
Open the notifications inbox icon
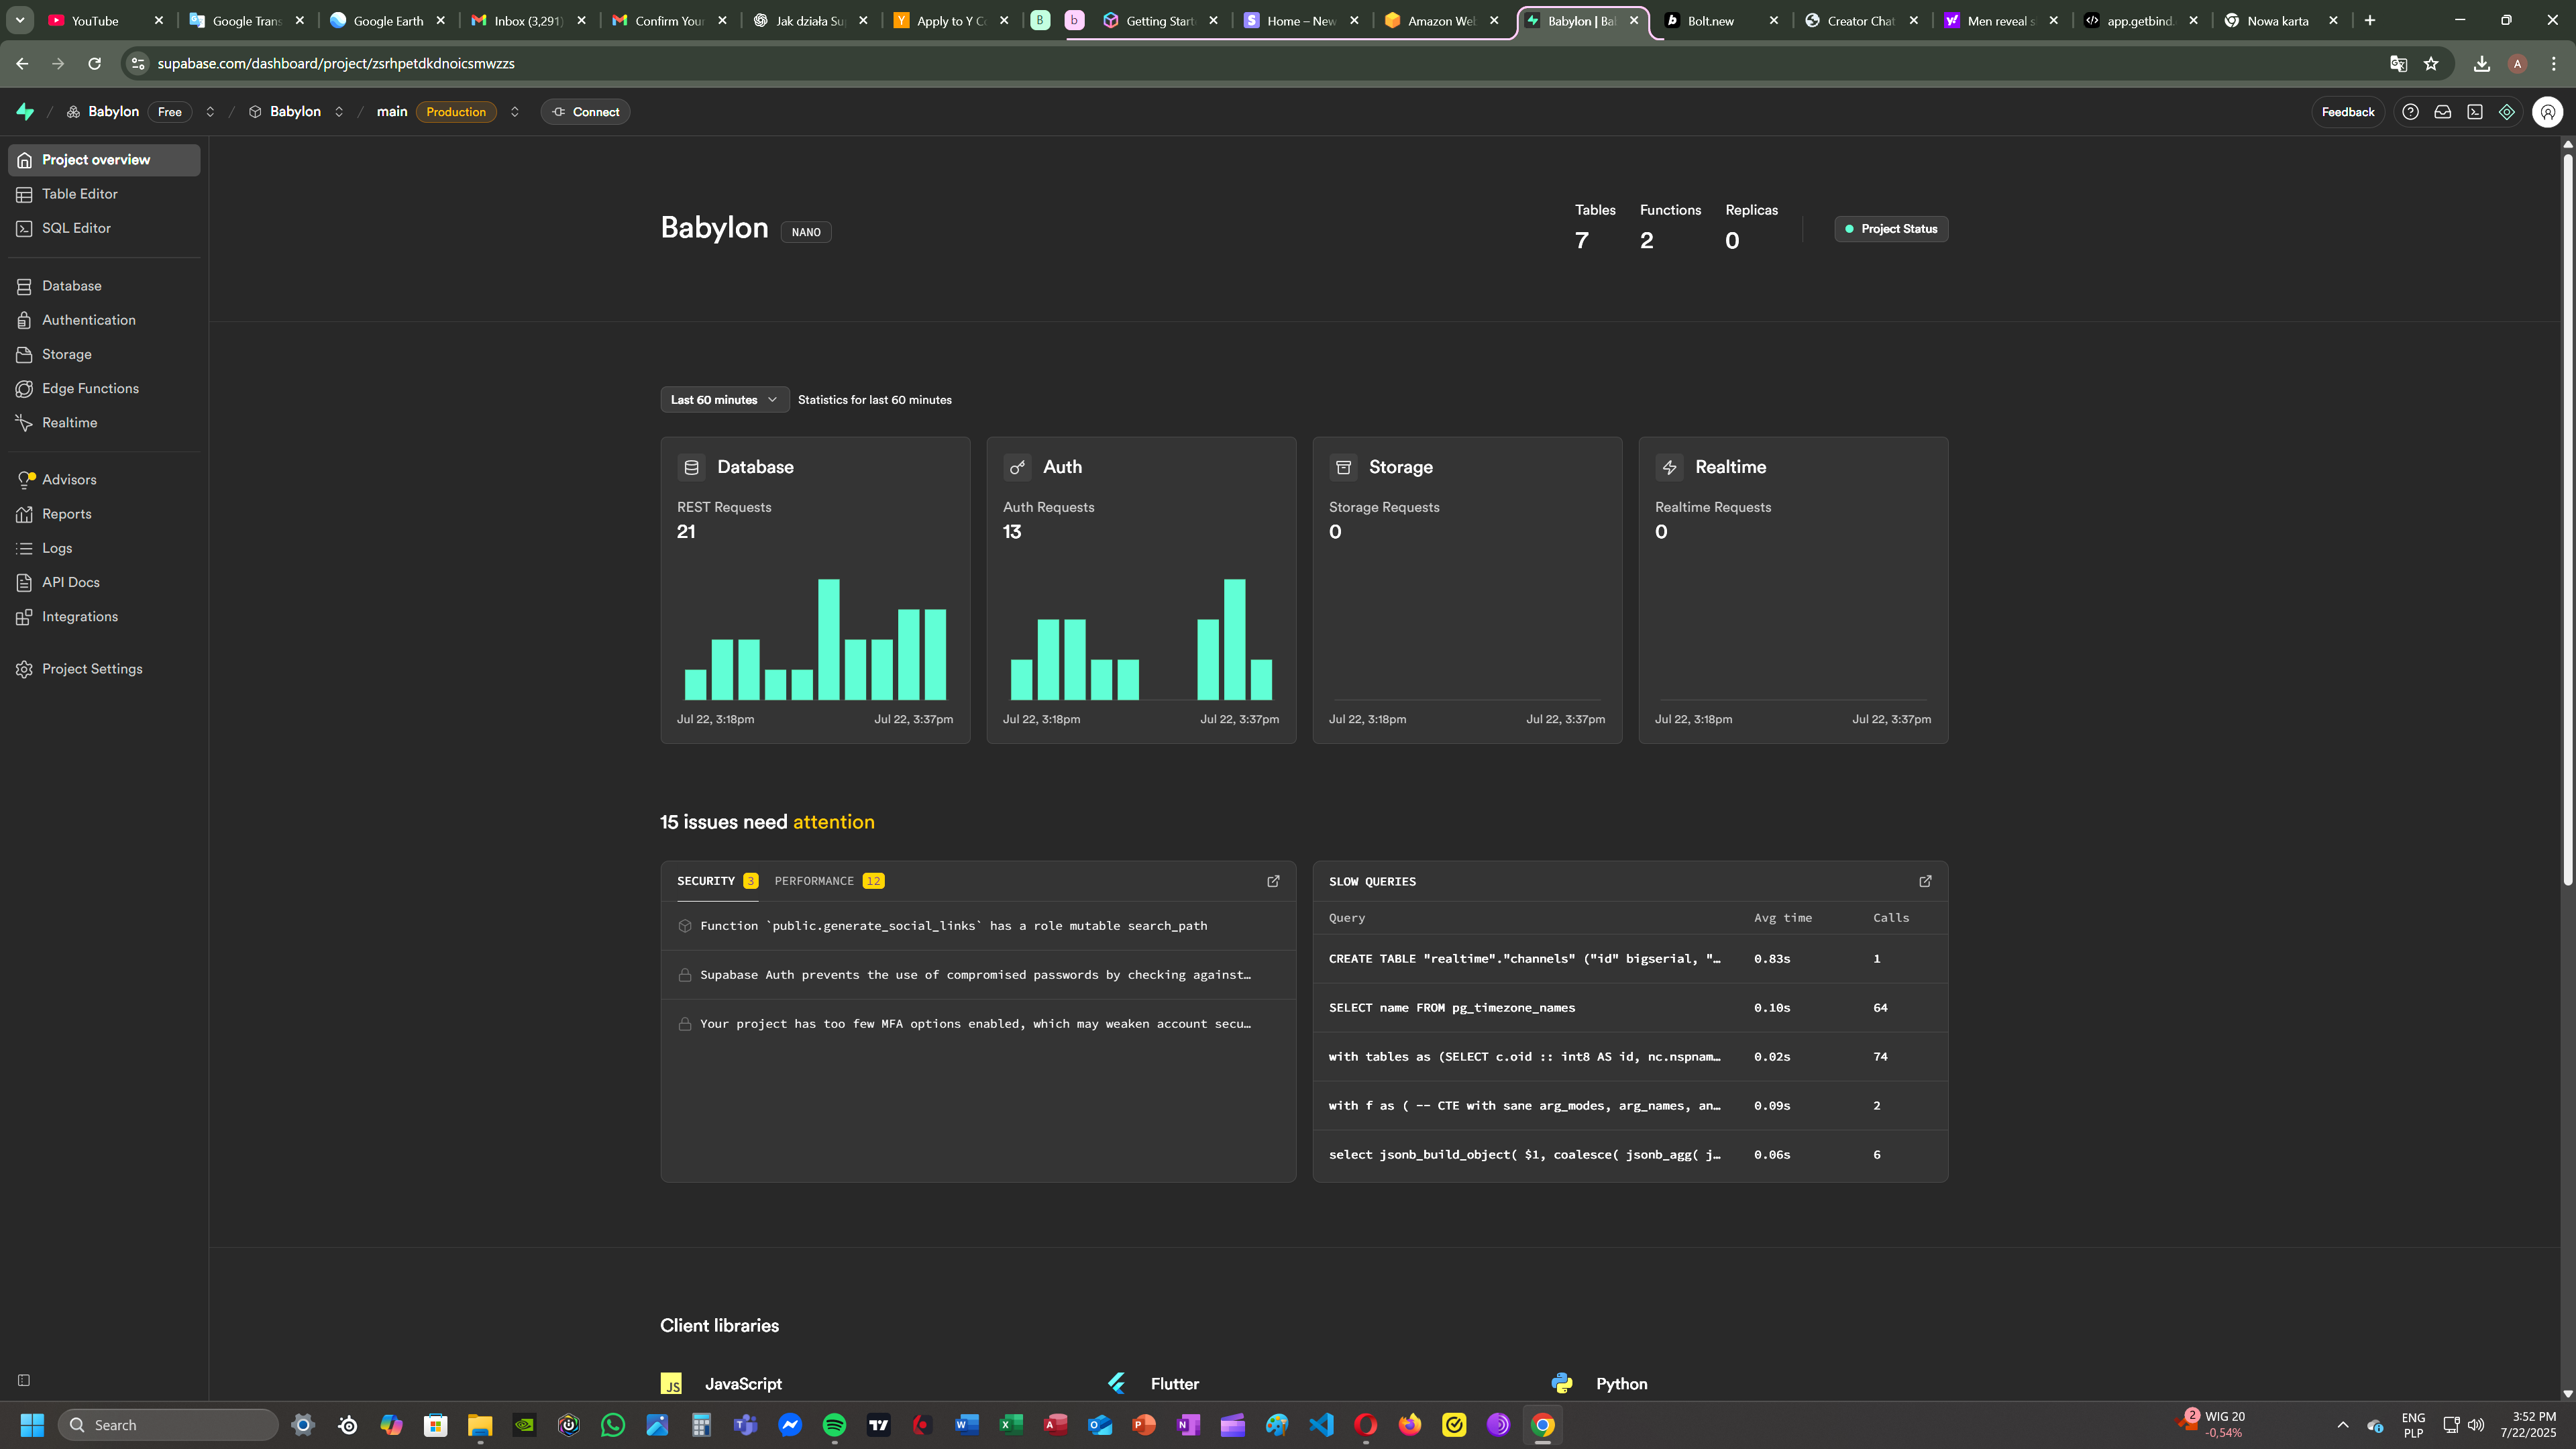coord(2442,112)
